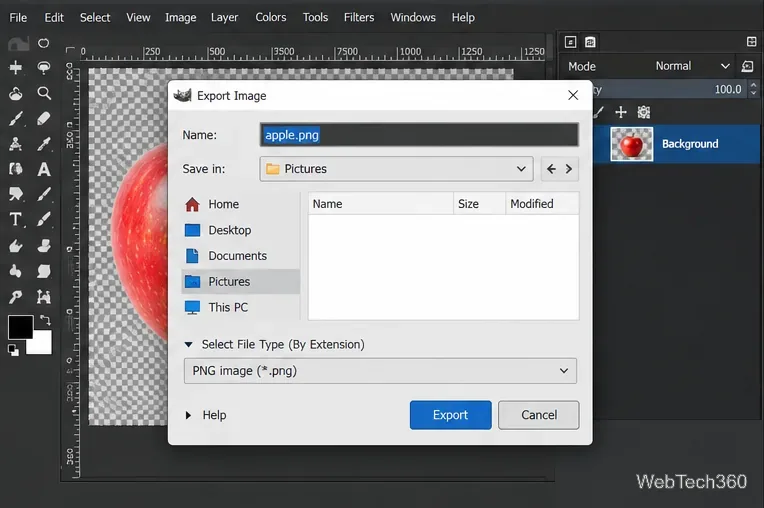
Task: Open the Tools menu
Action: (315, 18)
